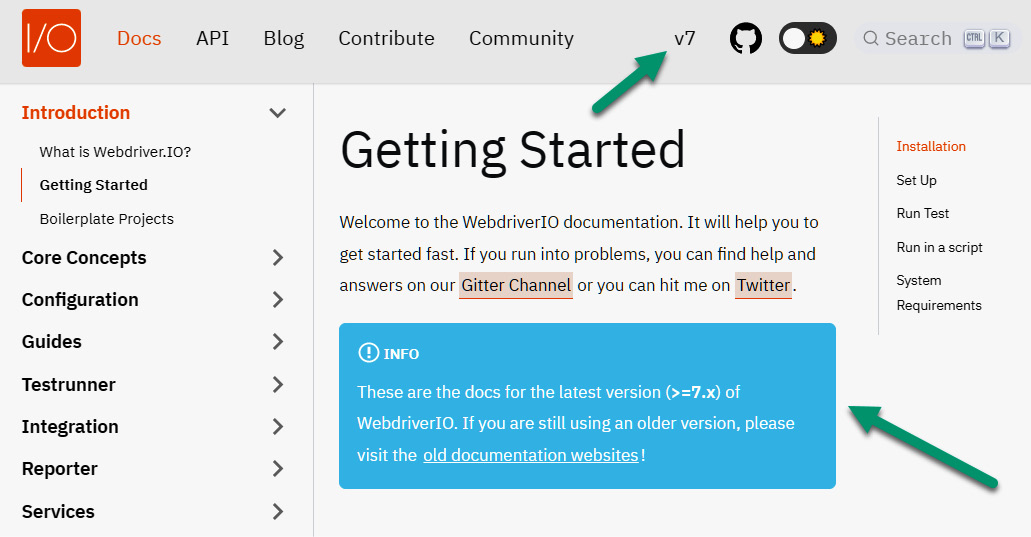Expand the Core Concepts section
Screen dimensions: 1031x537
click(x=278, y=258)
